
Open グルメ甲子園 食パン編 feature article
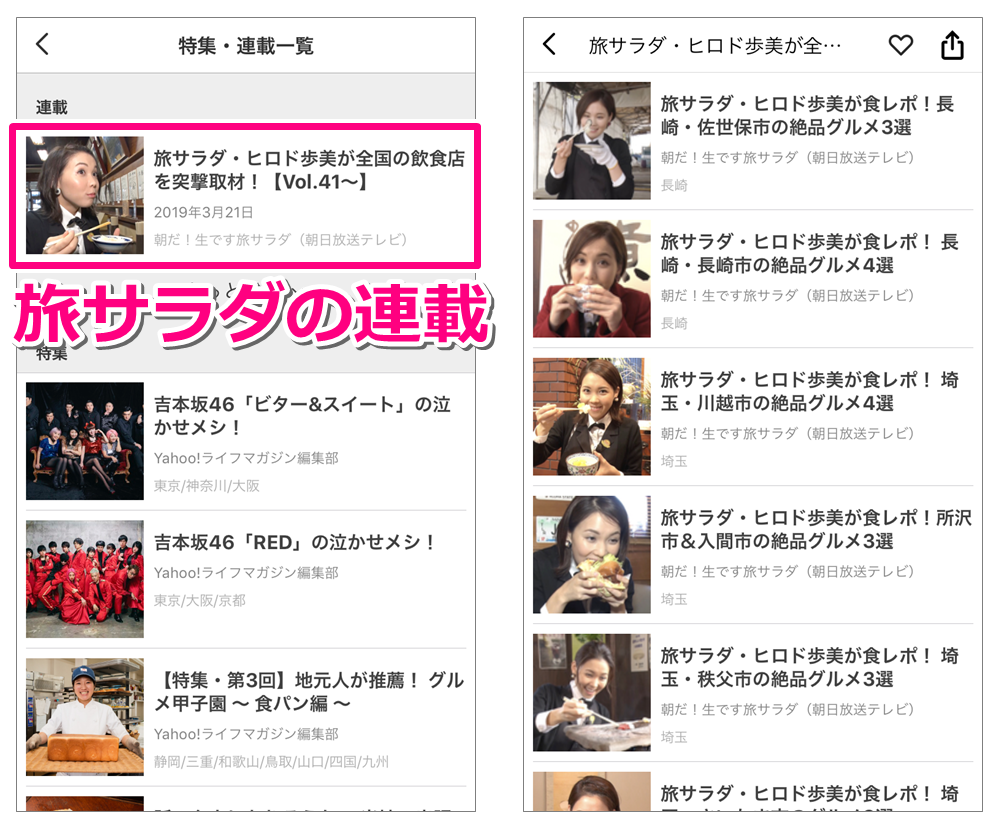308,692
